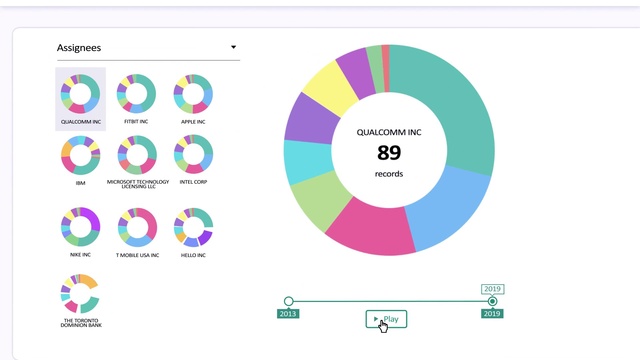Screen dimensions: 640x360
Task: Click the Play button under the timeline
Action: point(386,319)
